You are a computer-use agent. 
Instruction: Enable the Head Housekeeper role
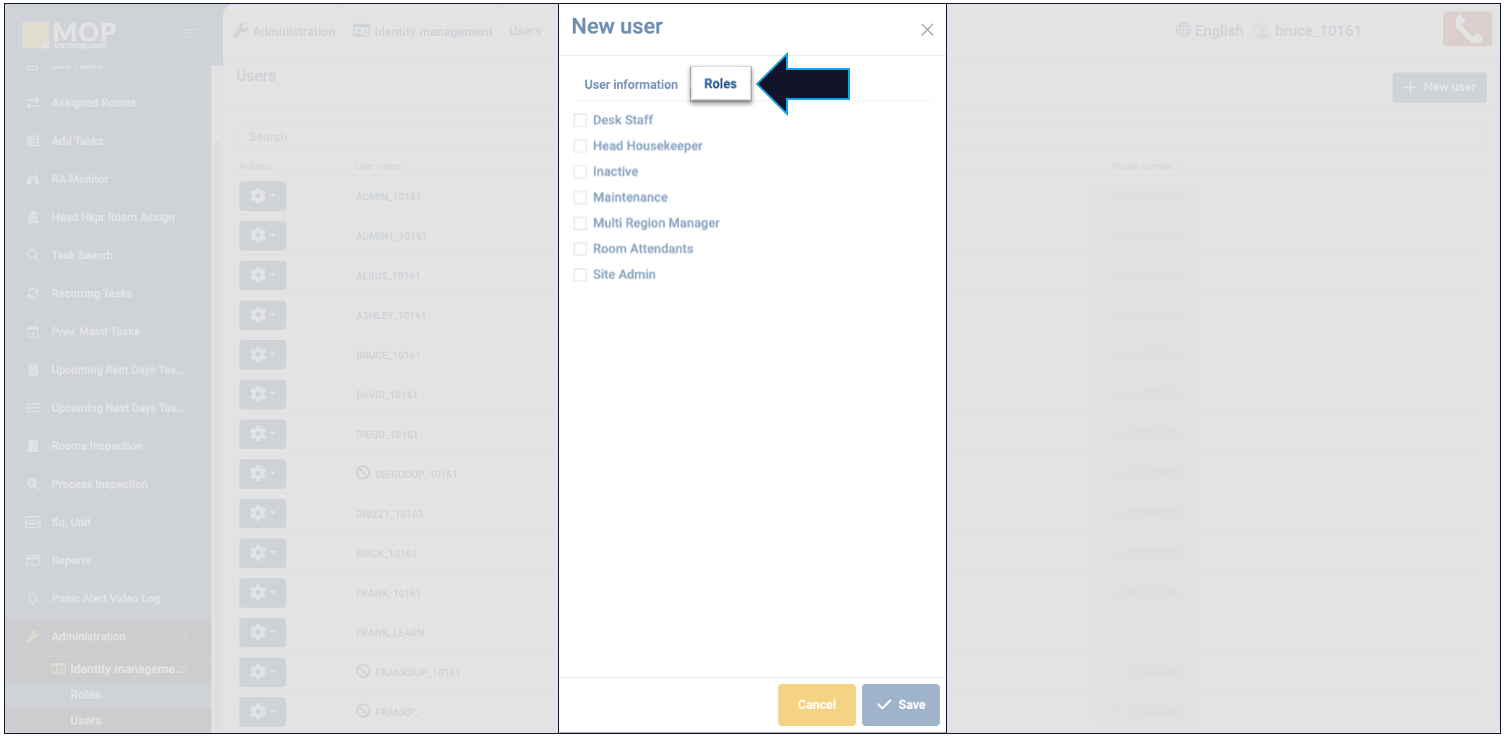click(x=580, y=146)
